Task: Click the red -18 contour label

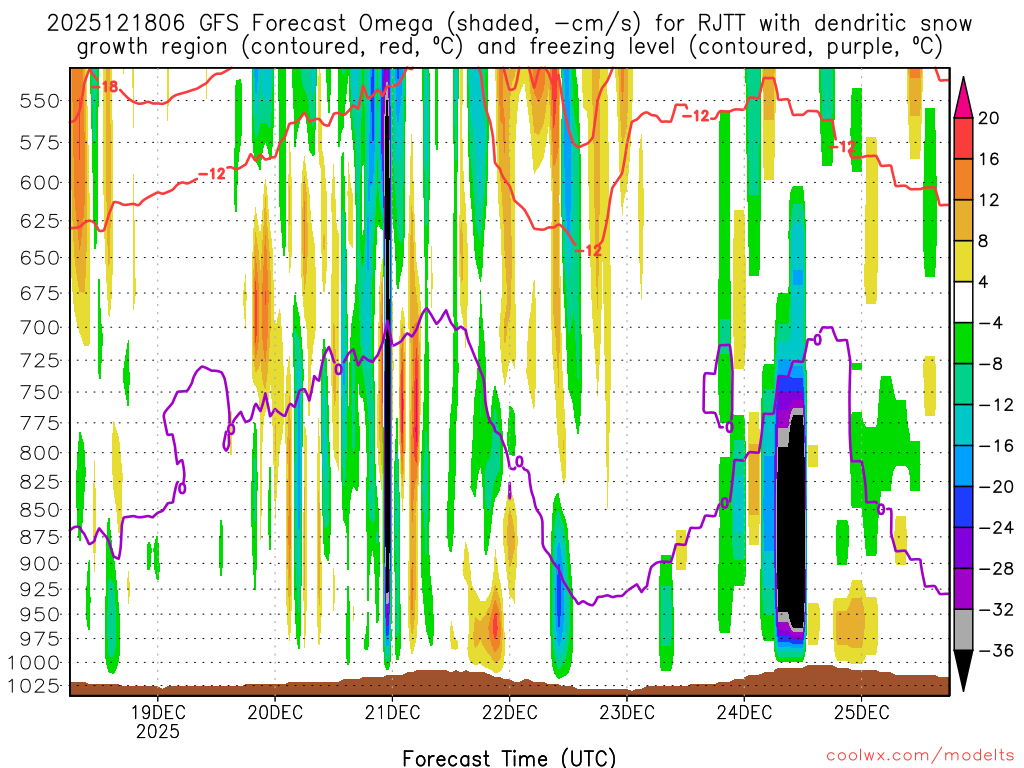Action: (x=104, y=86)
